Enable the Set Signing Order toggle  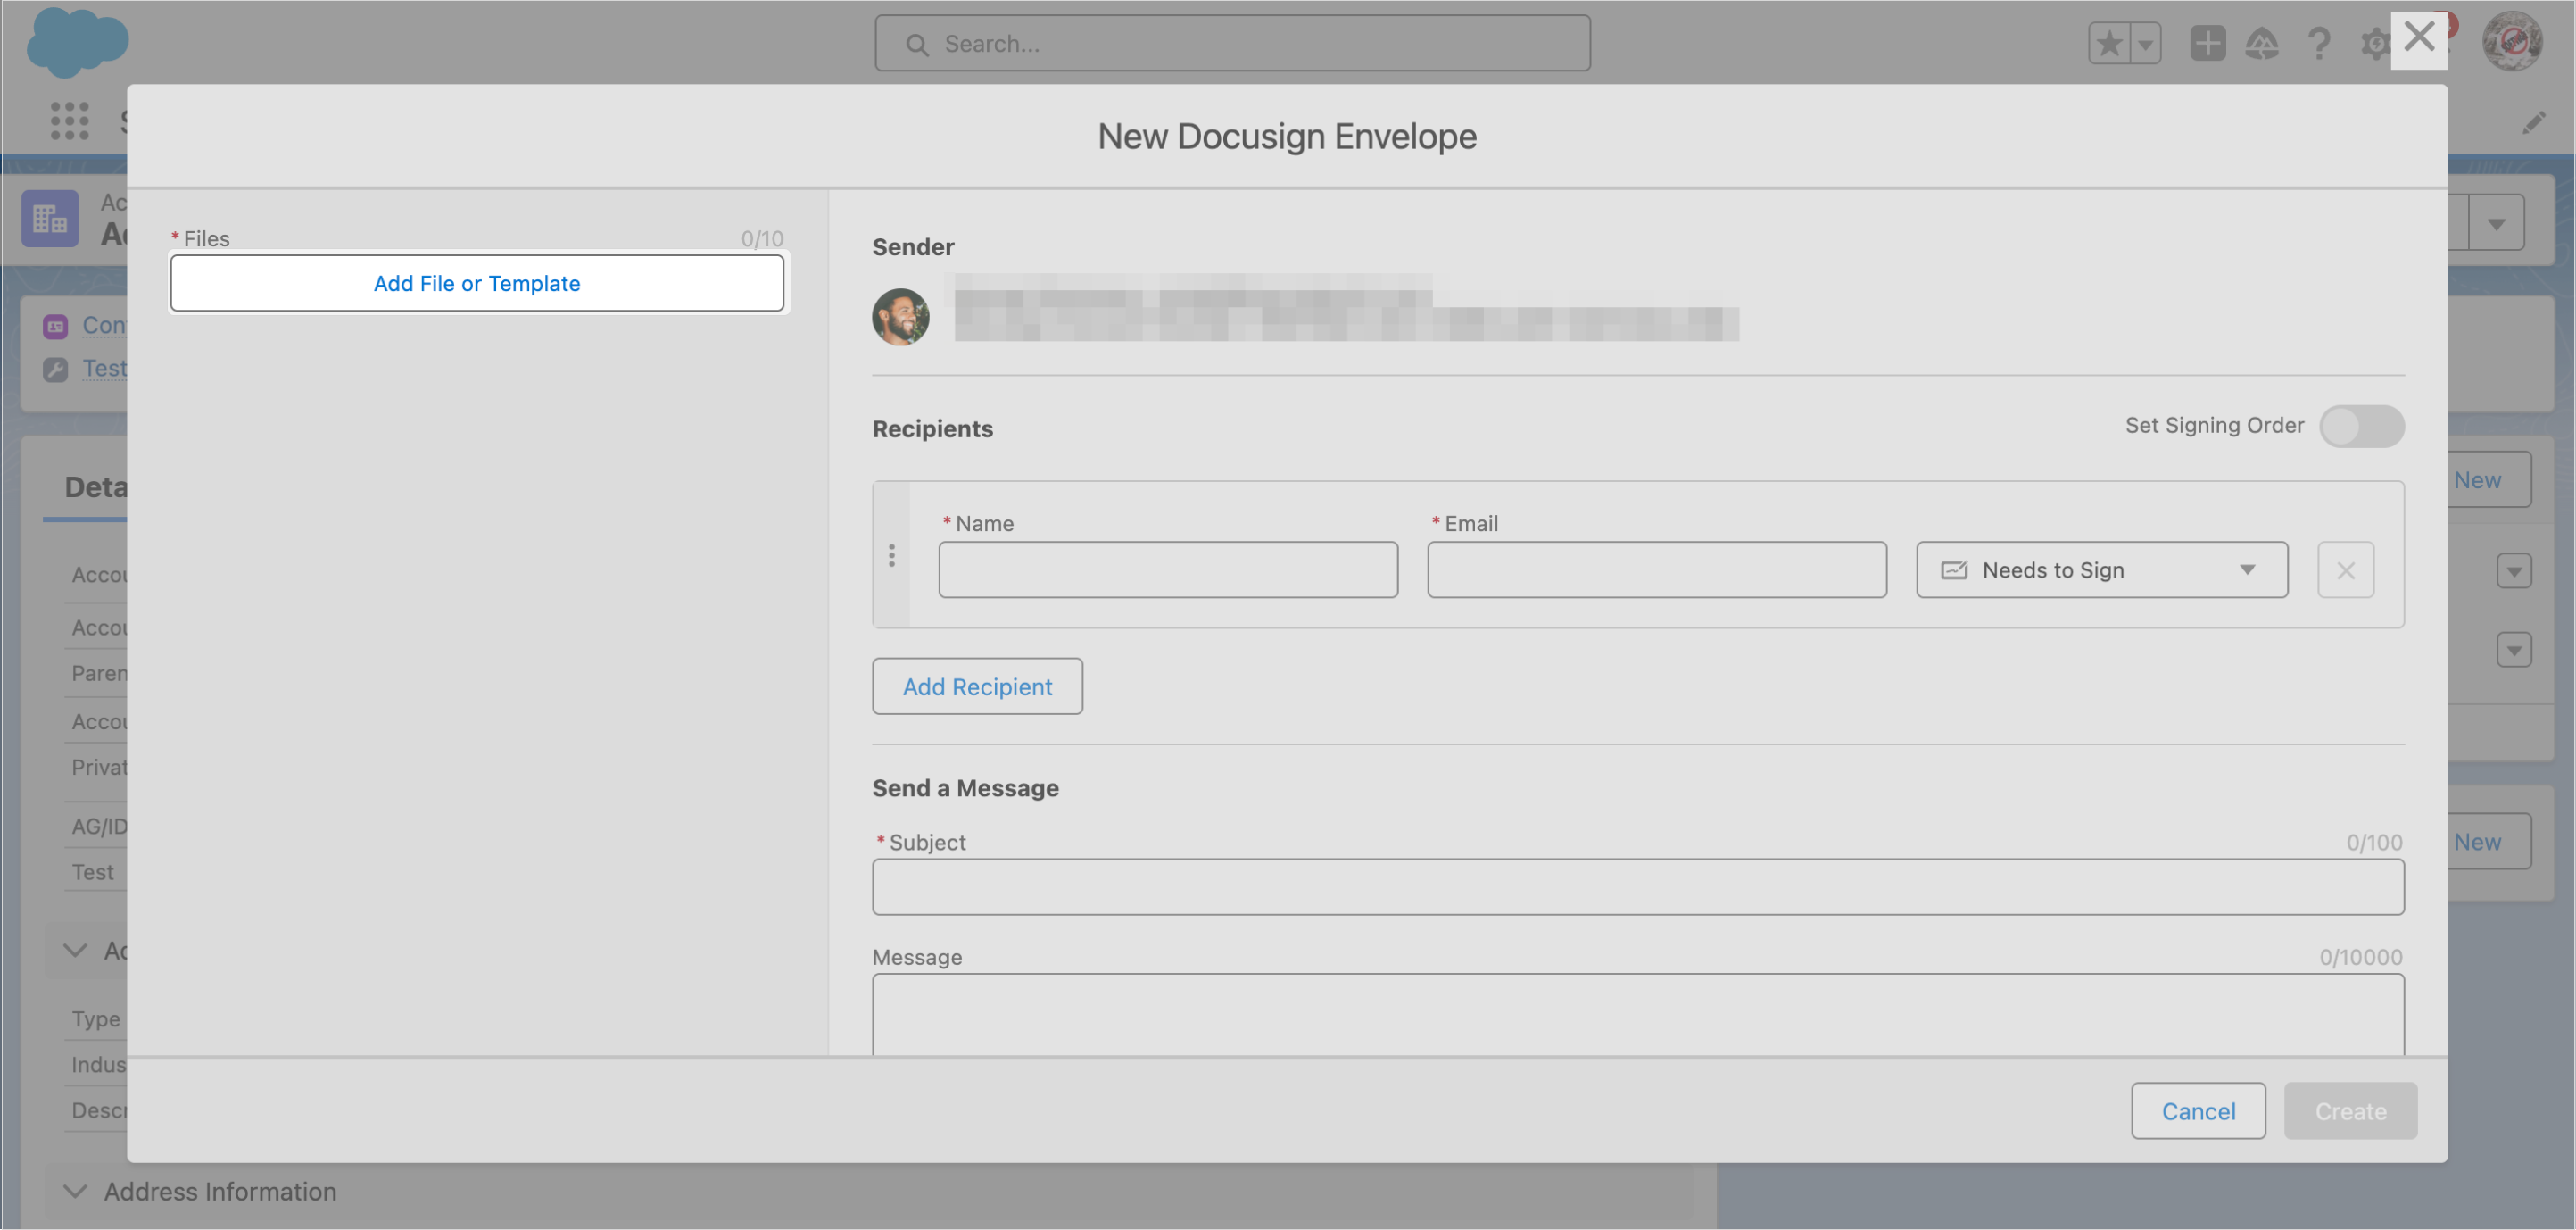tap(2361, 426)
